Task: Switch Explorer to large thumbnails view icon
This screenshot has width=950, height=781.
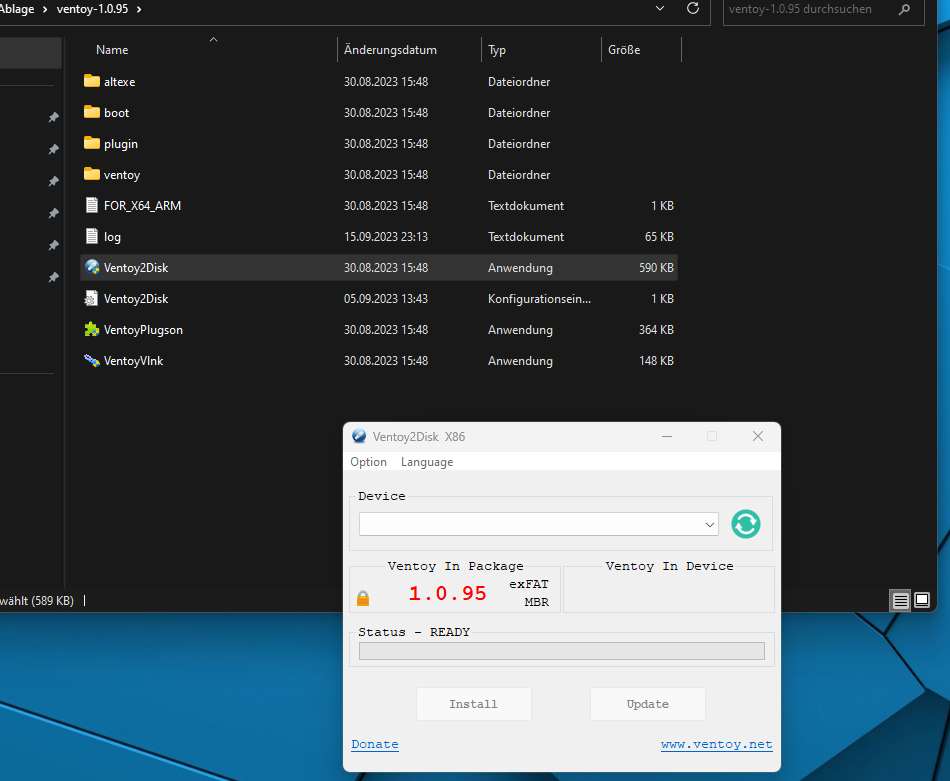Action: click(x=922, y=600)
